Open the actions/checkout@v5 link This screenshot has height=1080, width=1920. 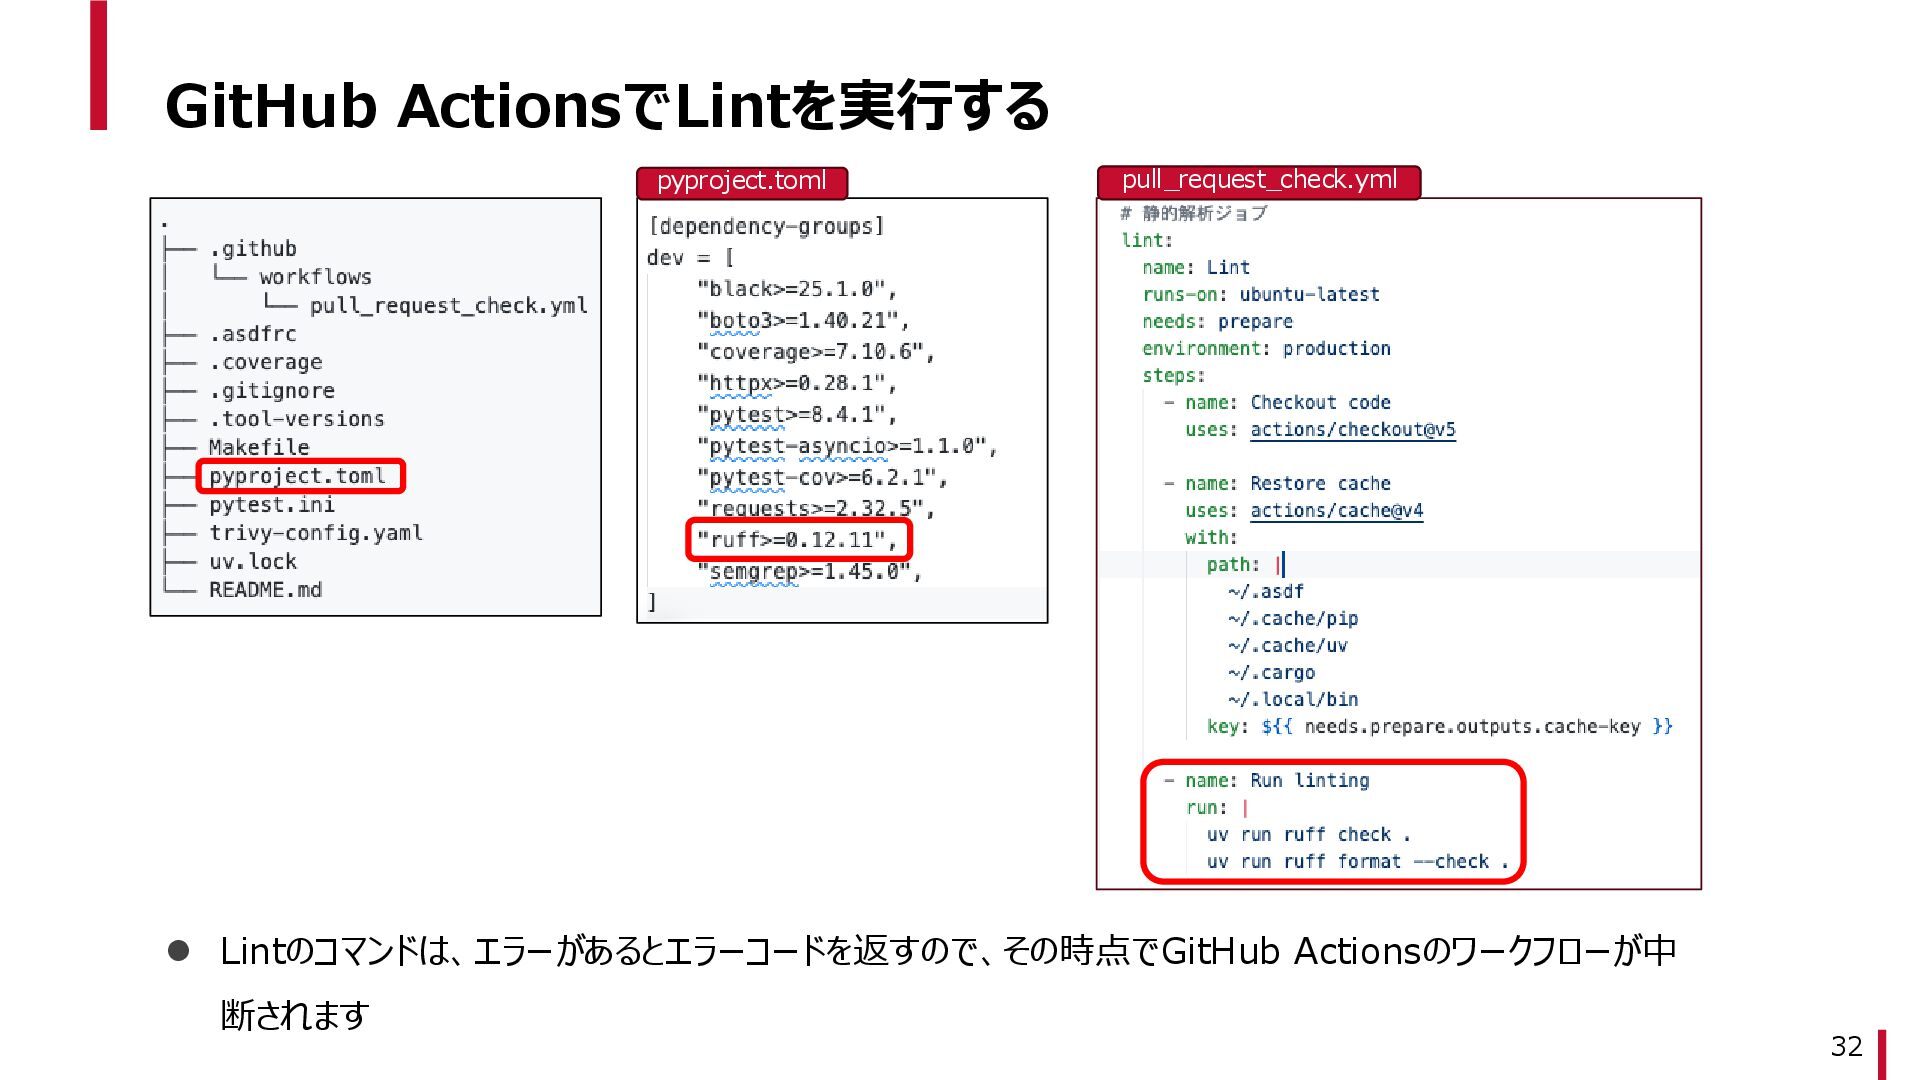point(1352,430)
